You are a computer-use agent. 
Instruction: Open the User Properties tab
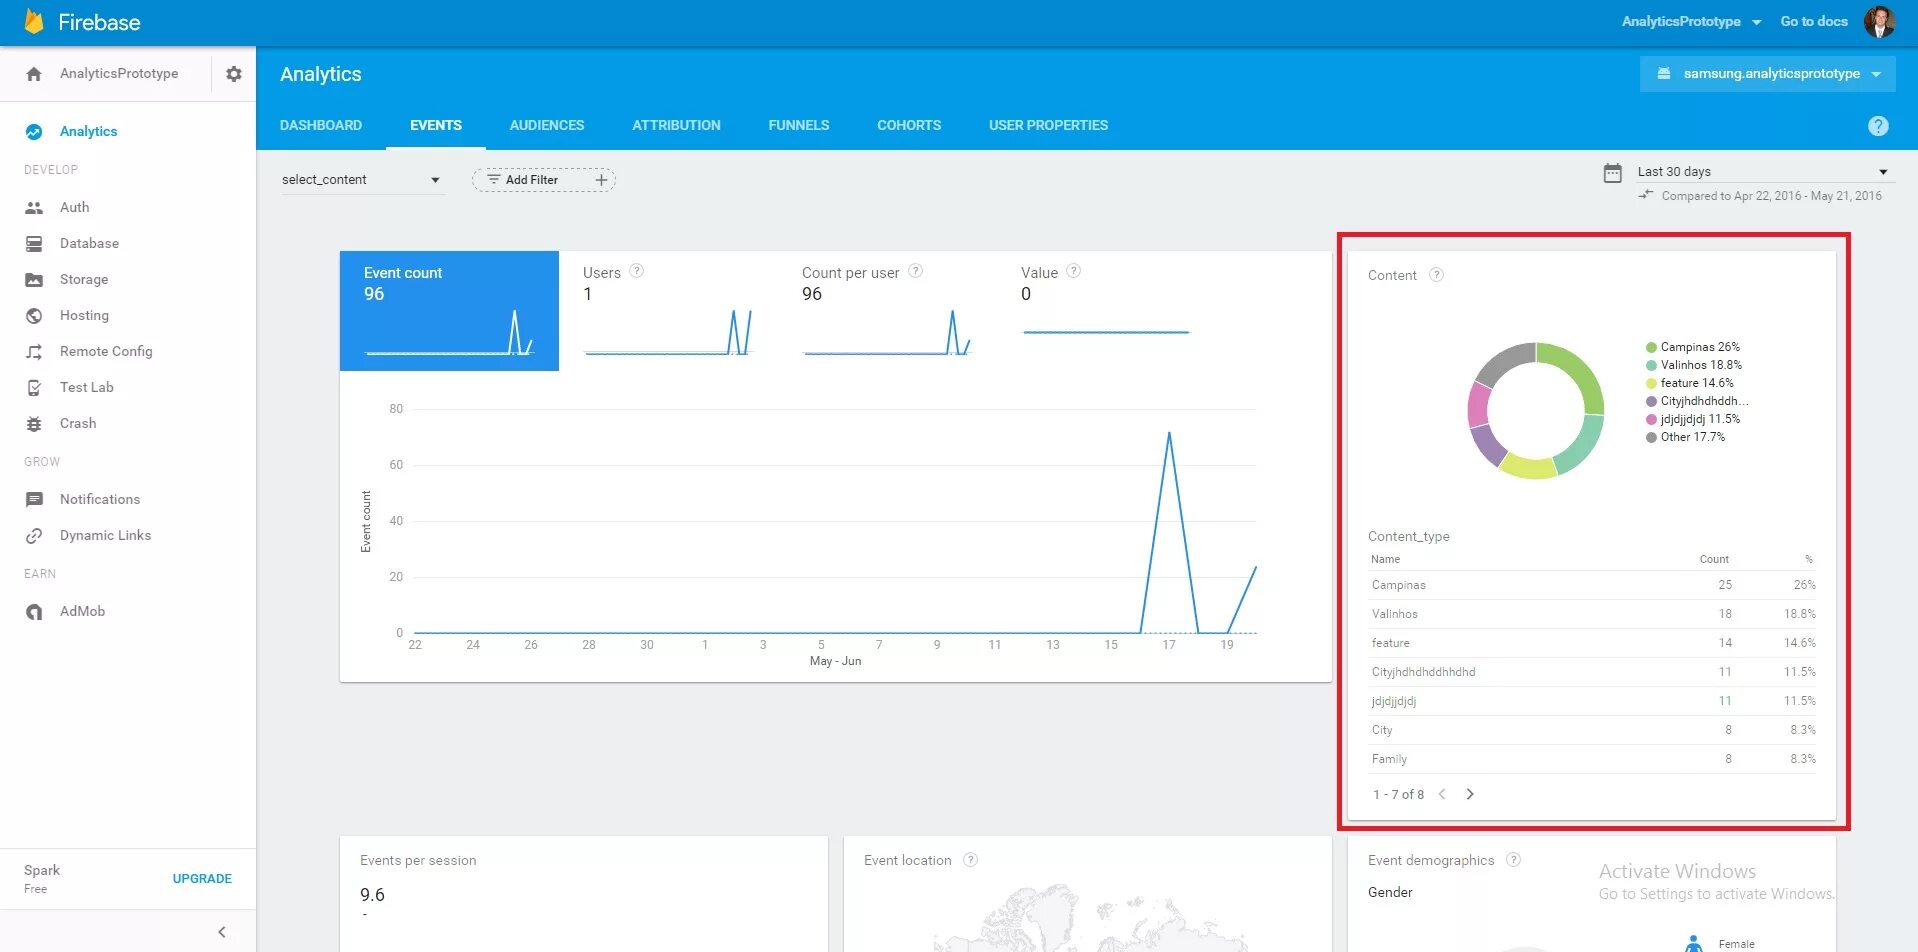1048,125
